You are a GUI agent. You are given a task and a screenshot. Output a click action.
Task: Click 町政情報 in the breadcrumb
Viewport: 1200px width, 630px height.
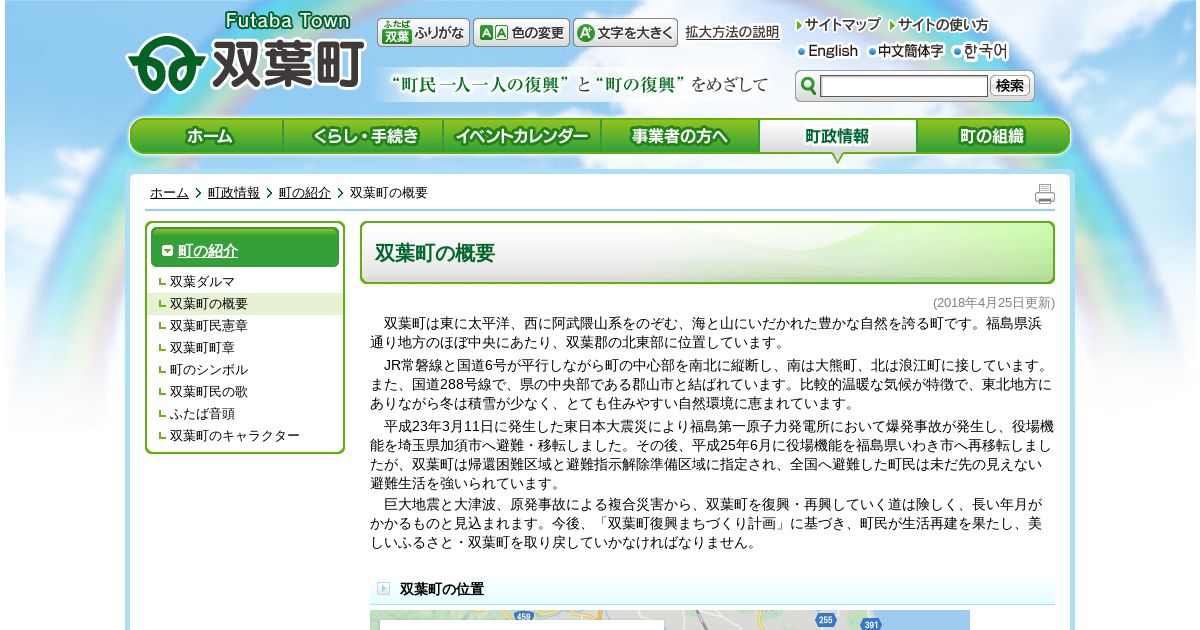(x=234, y=193)
